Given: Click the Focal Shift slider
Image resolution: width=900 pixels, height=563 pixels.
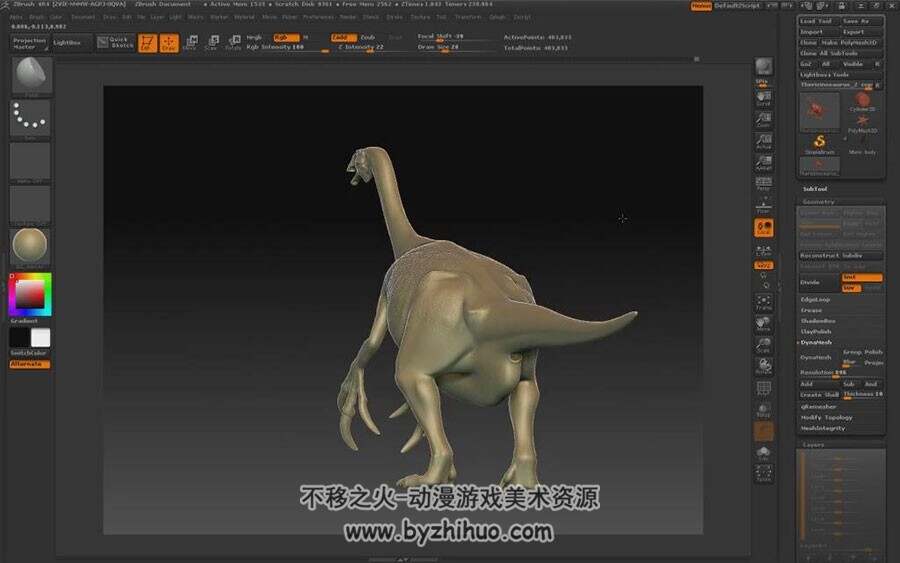Looking at the screenshot, I should 456,36.
